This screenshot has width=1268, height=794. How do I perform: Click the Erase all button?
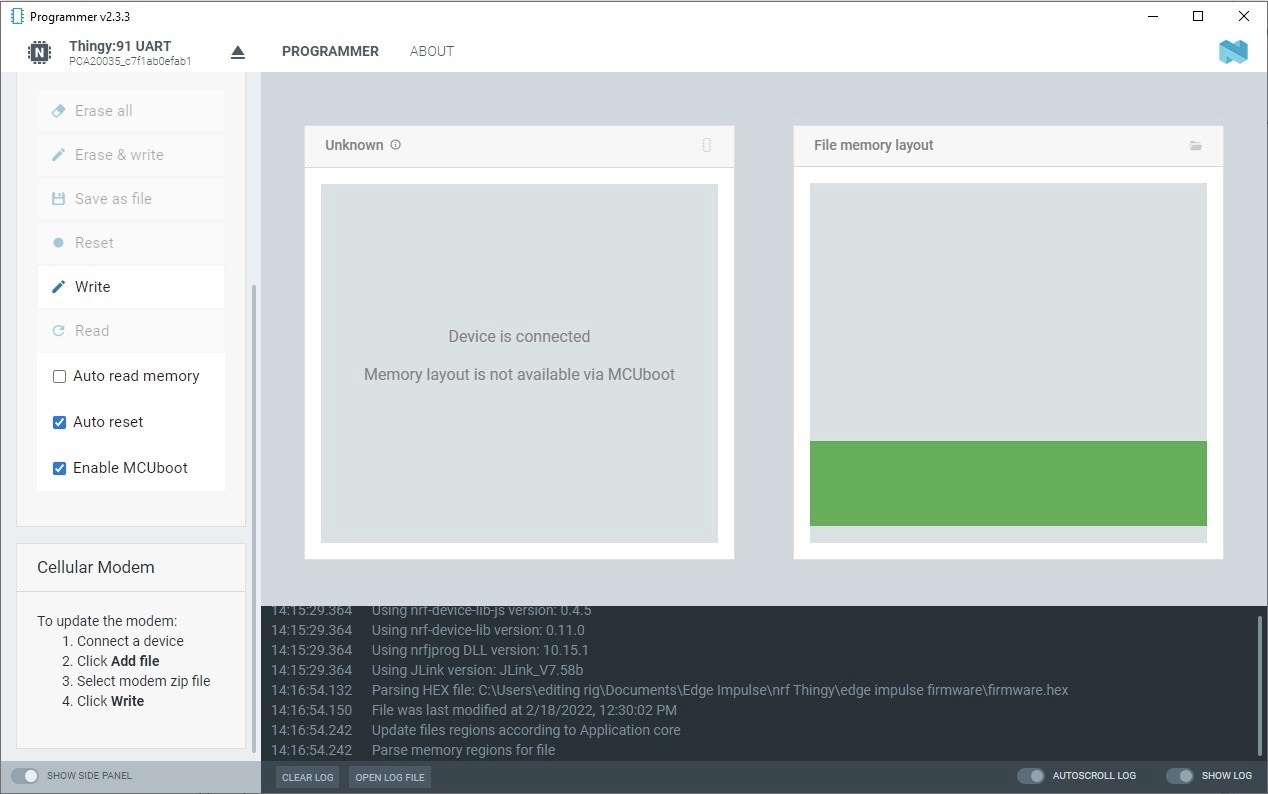click(x=131, y=111)
